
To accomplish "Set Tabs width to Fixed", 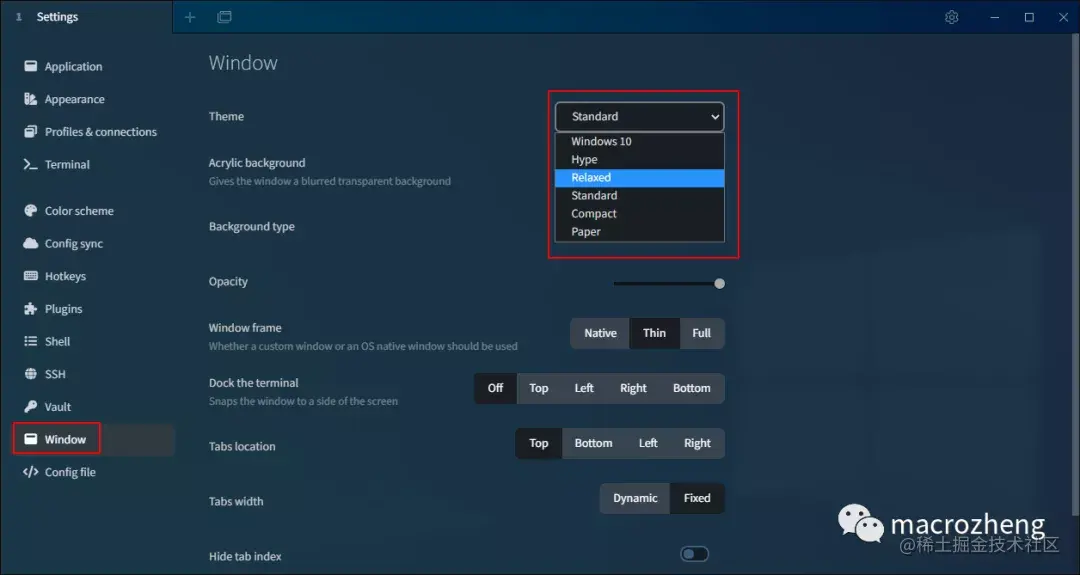I will (x=697, y=499).
